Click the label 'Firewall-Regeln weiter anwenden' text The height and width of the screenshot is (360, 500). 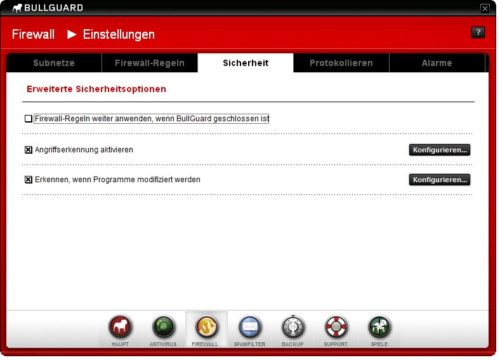(x=152, y=119)
